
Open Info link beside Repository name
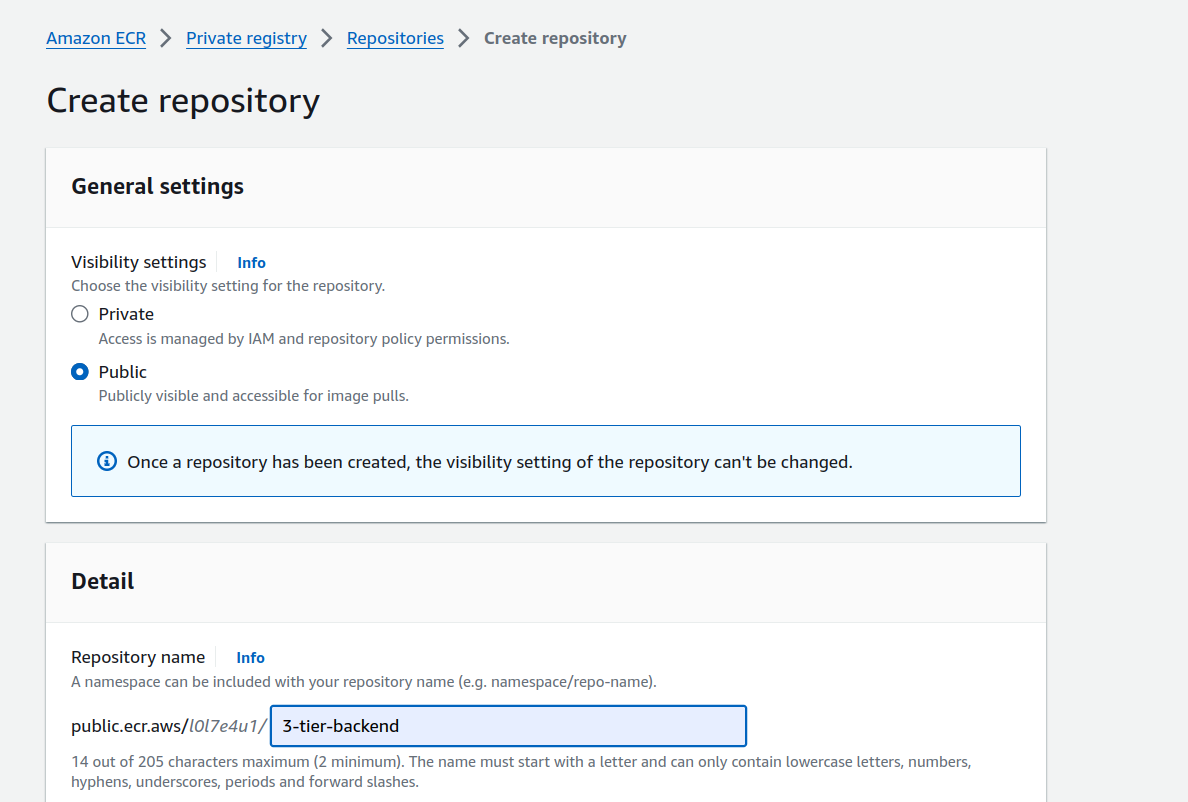pyautogui.click(x=250, y=658)
